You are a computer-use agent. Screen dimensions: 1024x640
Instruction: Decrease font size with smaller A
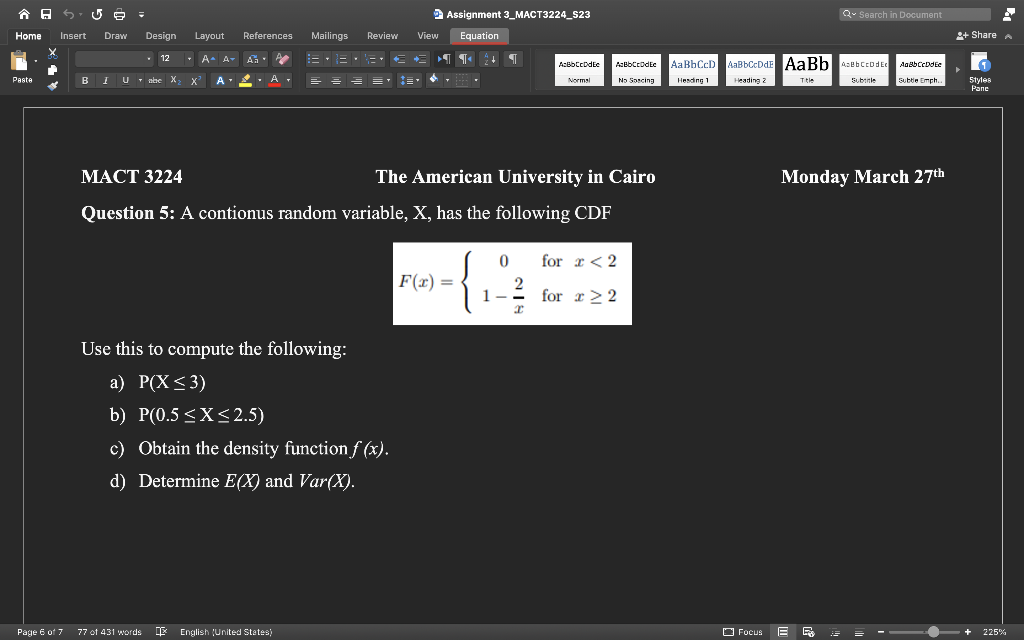pos(228,59)
